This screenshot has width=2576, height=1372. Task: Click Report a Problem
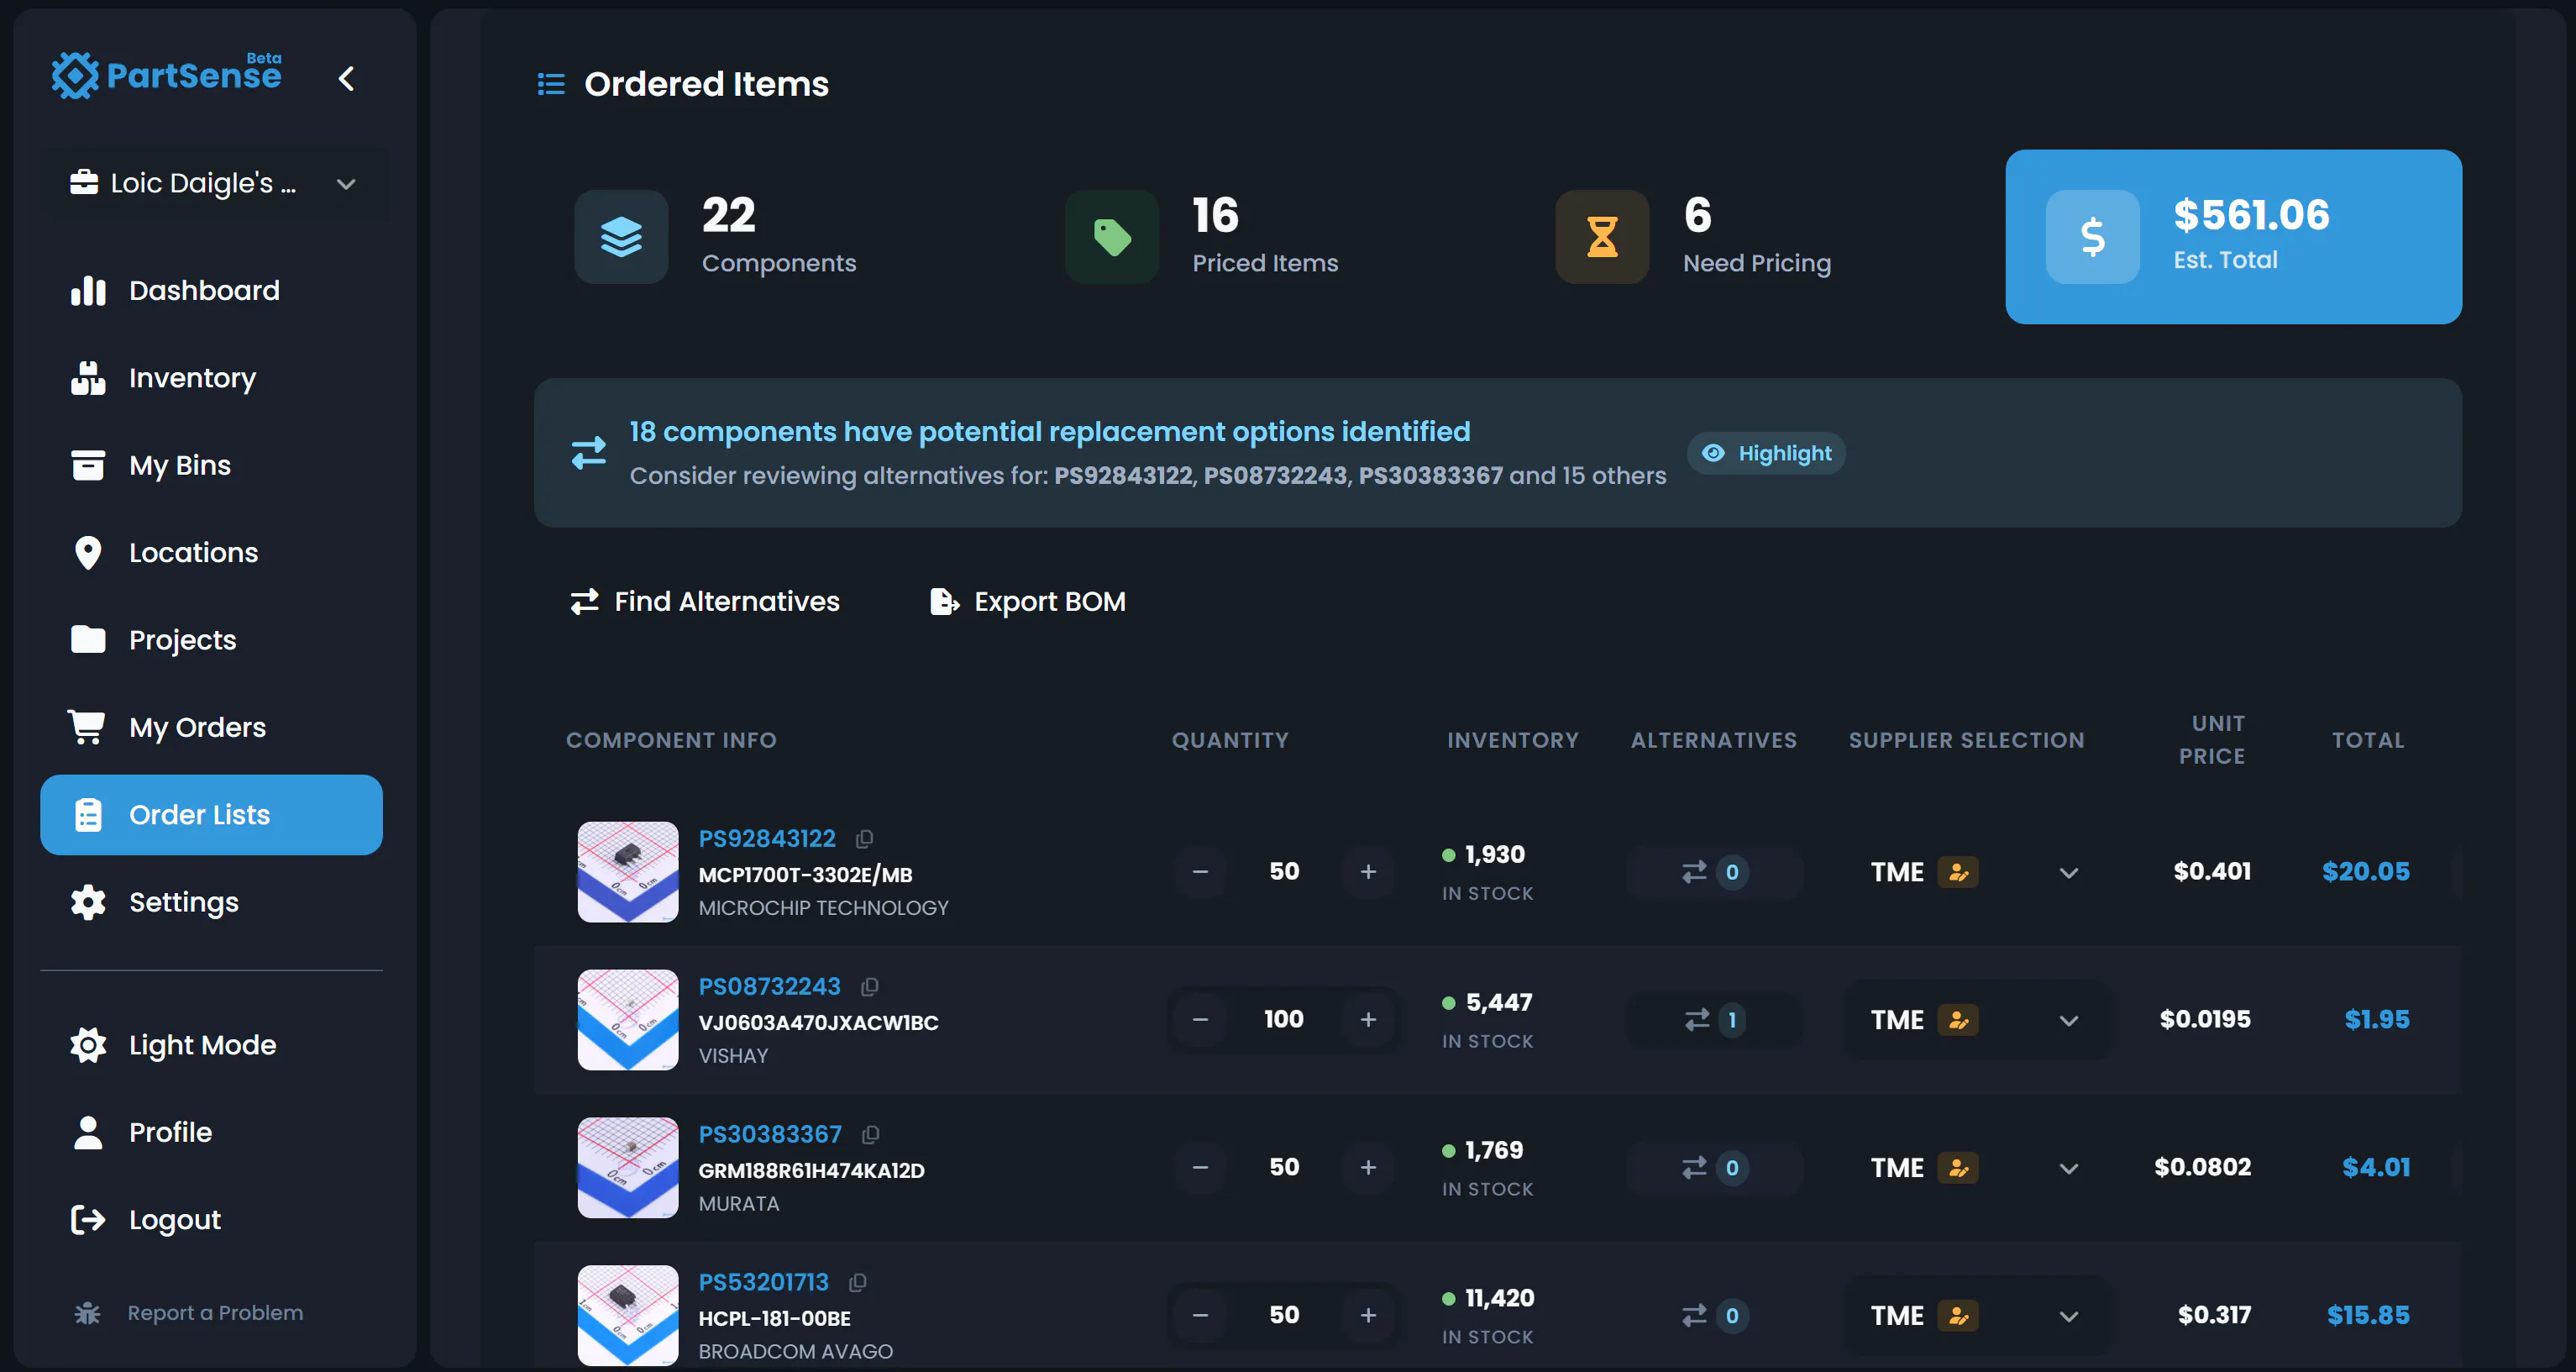point(190,1313)
